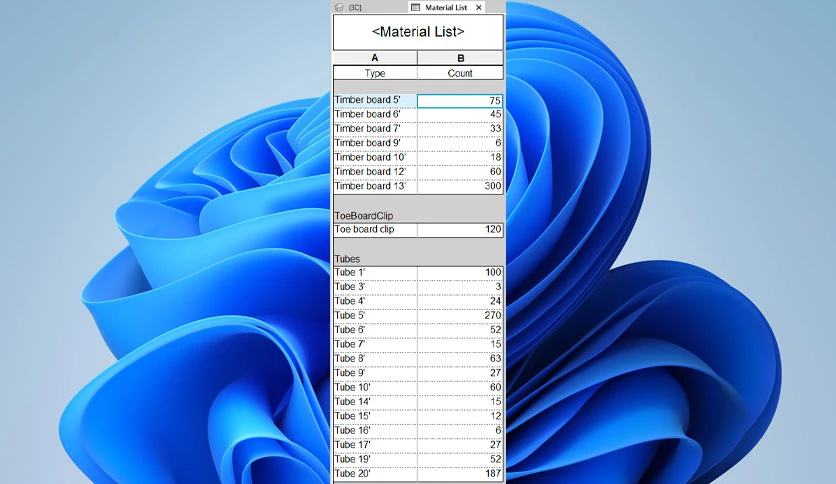Viewport: 836px width, 484px height.
Task: Click the count 6 for Tube 16'
Action: pos(460,431)
